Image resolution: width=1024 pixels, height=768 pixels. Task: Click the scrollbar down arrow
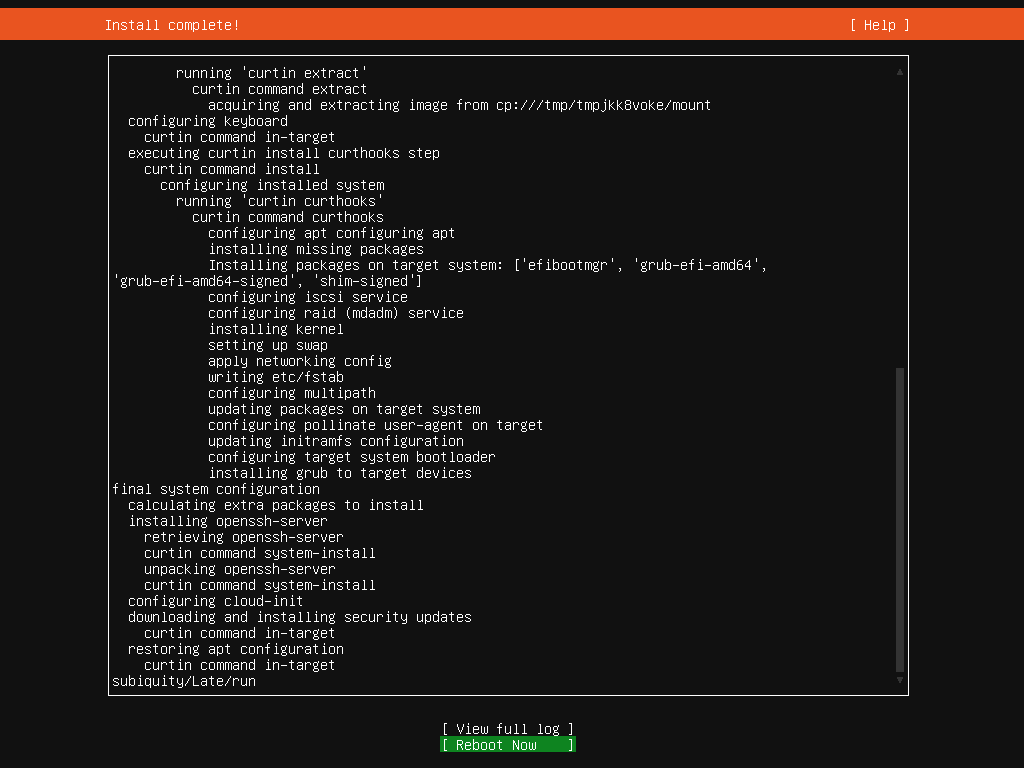(900, 680)
